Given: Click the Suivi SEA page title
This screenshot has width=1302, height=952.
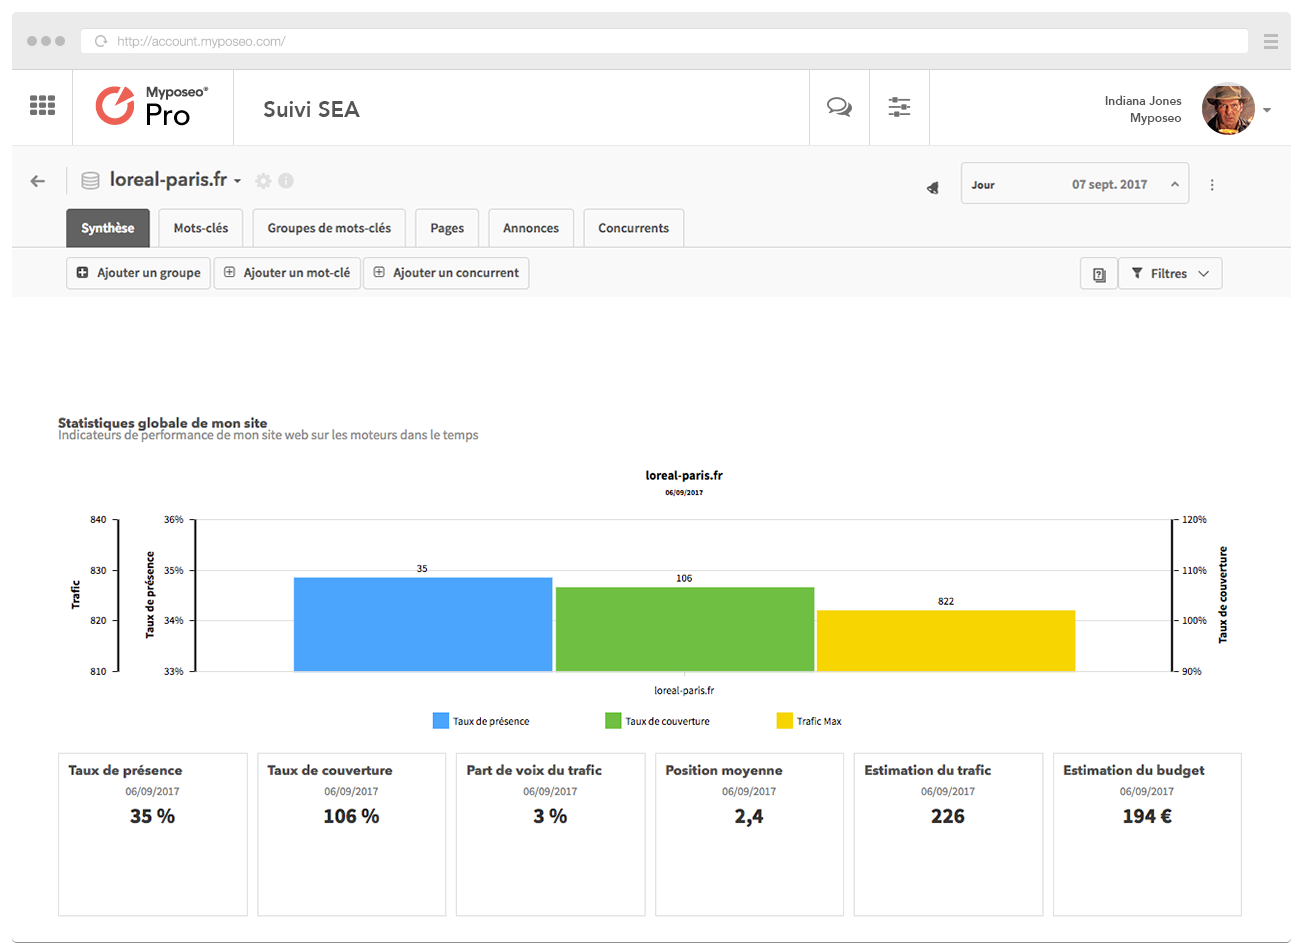Looking at the screenshot, I should [x=311, y=109].
